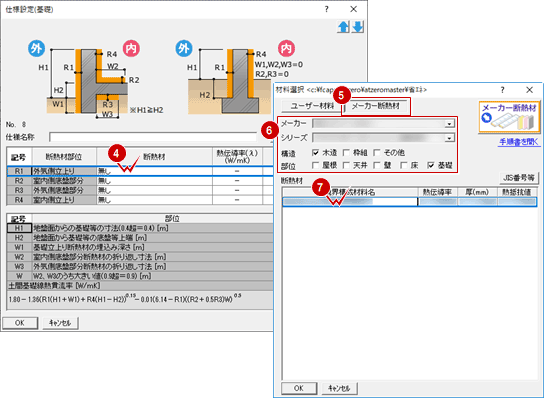Uncheck the 基礎 part checkbox
This screenshot has height=398, width=544.
click(x=431, y=165)
